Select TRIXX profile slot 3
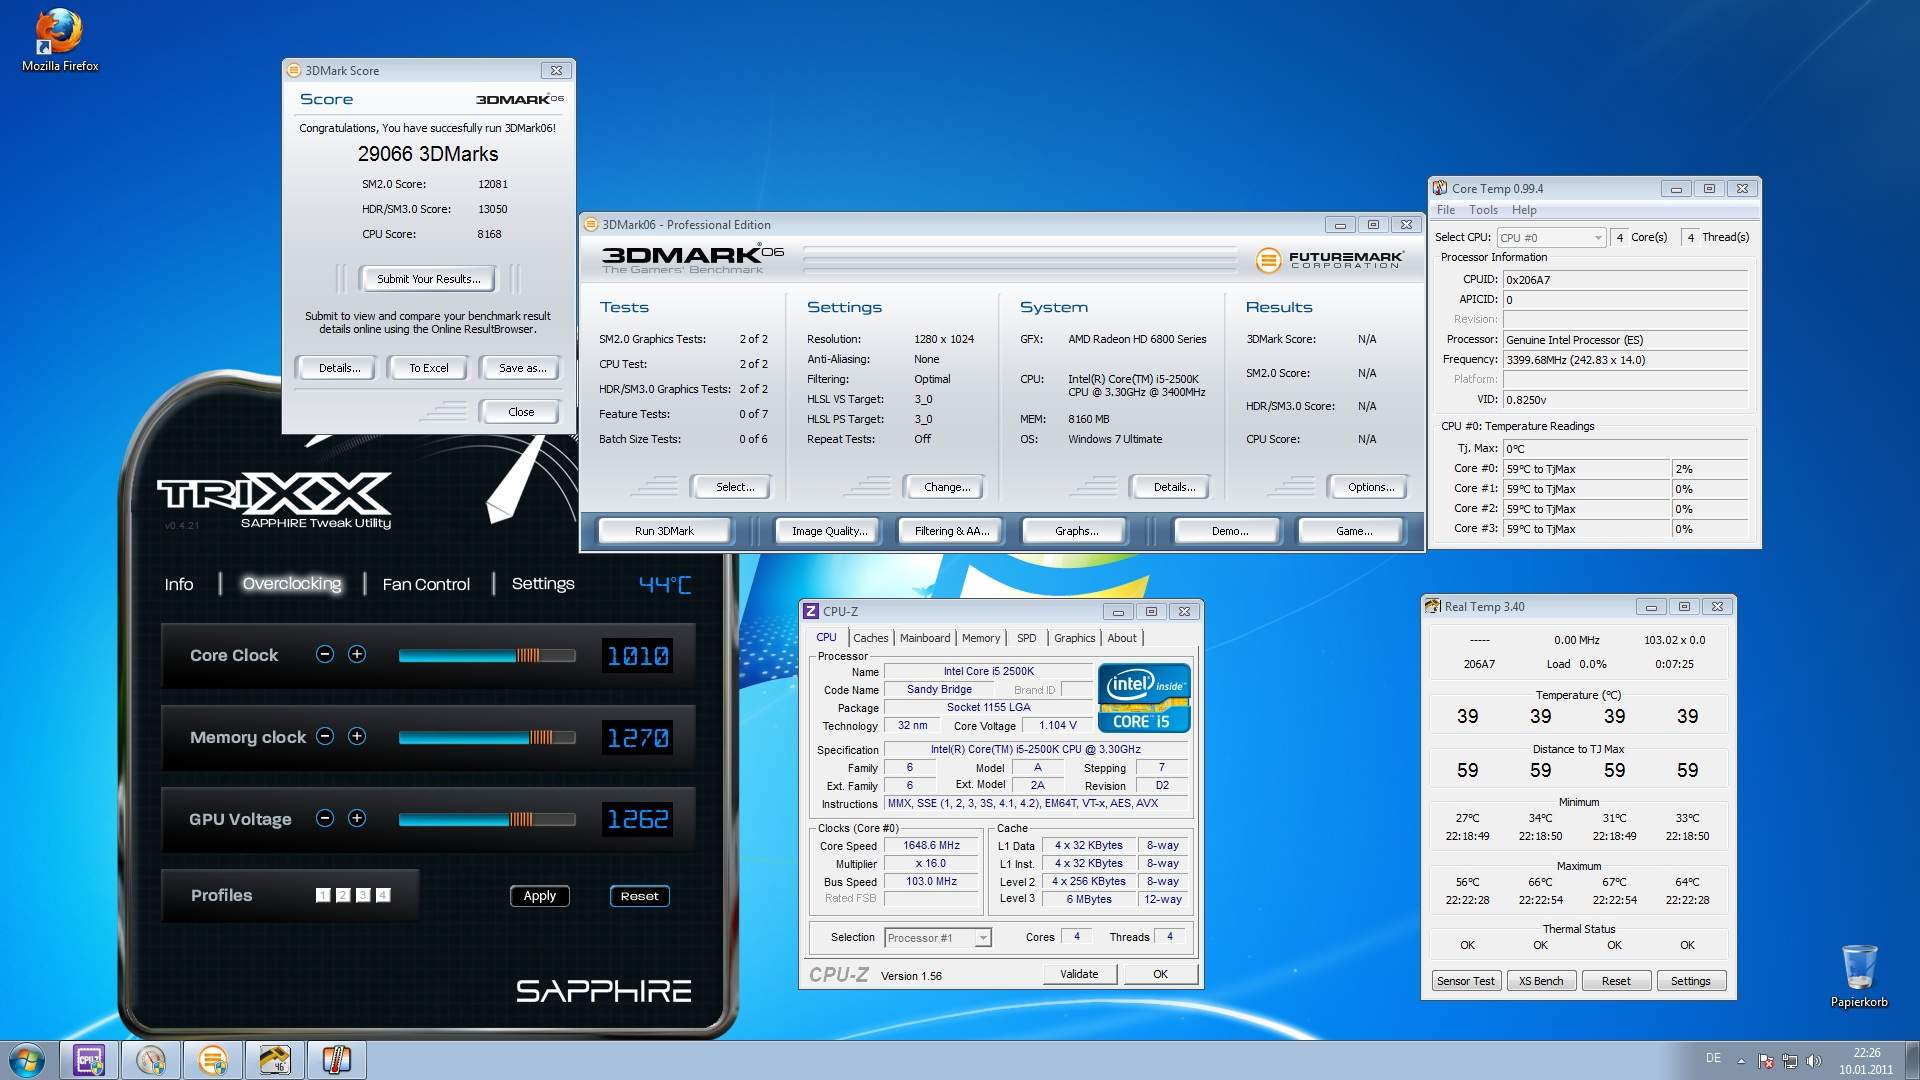1920x1080 pixels. tap(363, 895)
